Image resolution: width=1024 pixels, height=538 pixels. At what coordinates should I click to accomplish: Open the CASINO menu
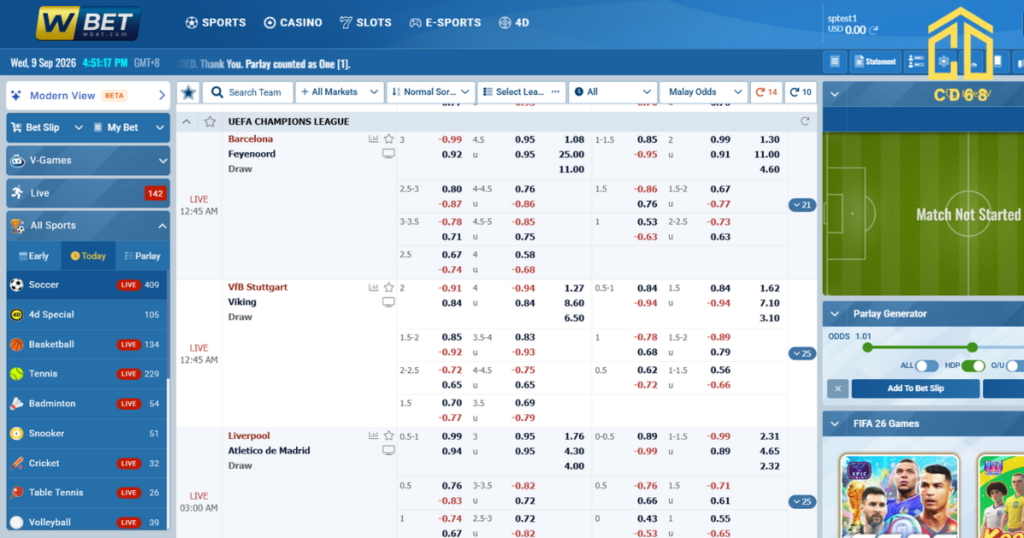(293, 23)
